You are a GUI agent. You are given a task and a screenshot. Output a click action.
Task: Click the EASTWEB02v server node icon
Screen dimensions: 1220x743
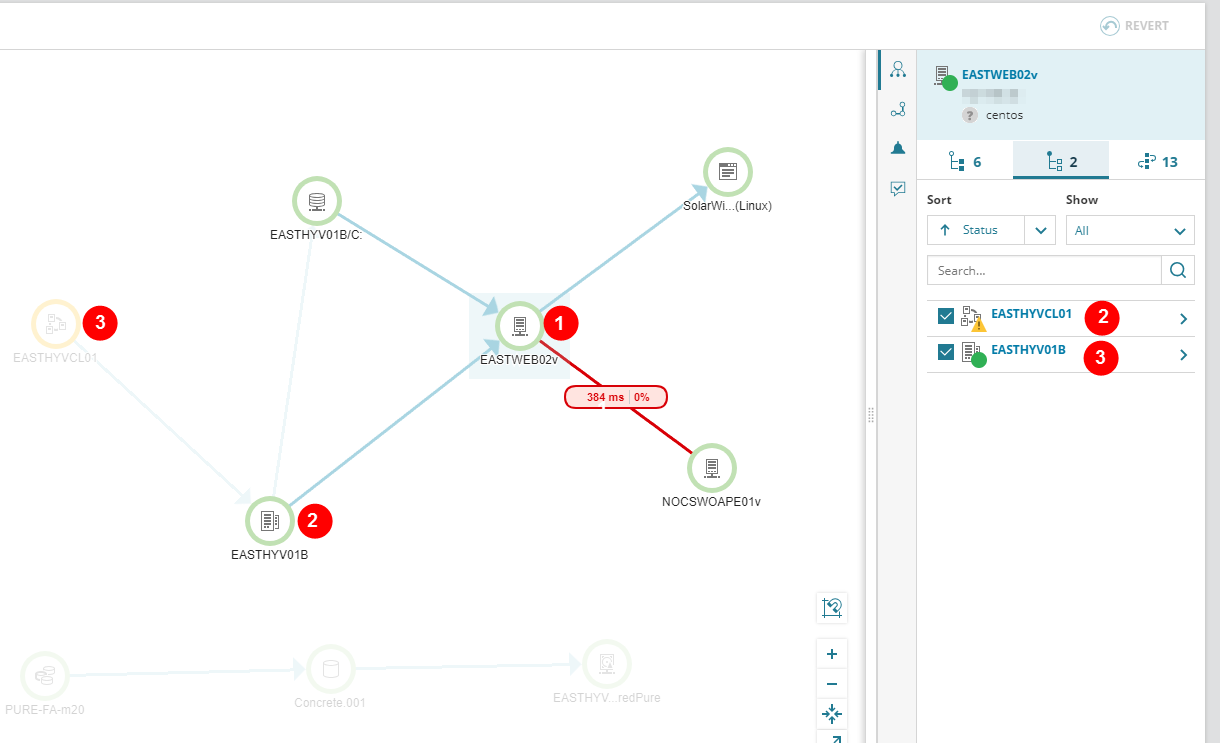tap(520, 325)
